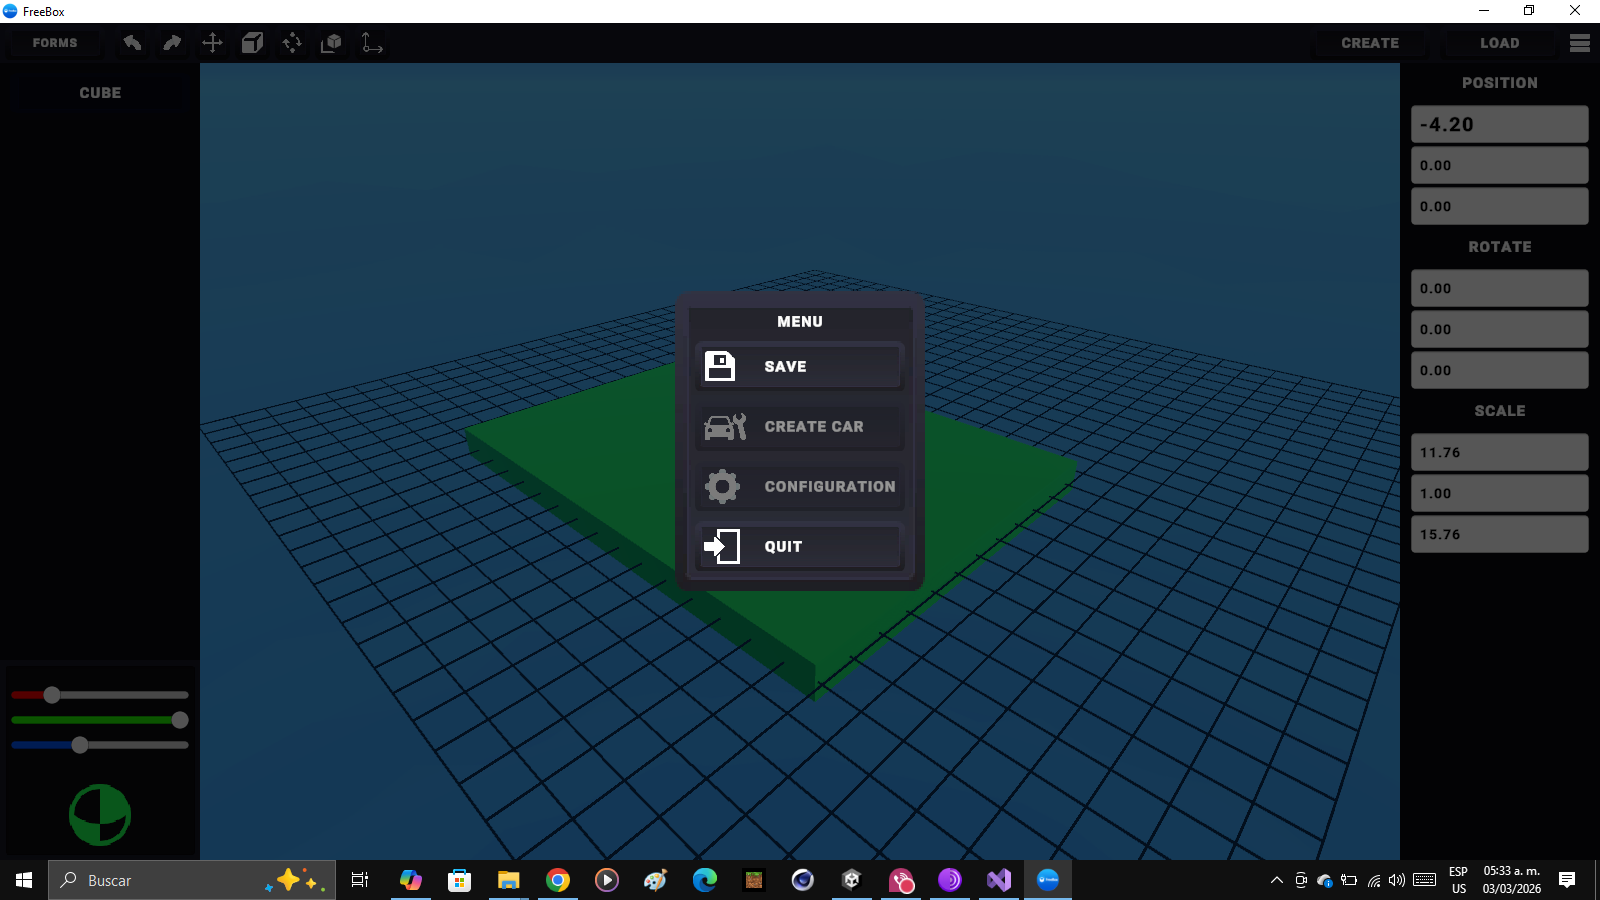Click the ESP US language indicator

(x=1459, y=880)
